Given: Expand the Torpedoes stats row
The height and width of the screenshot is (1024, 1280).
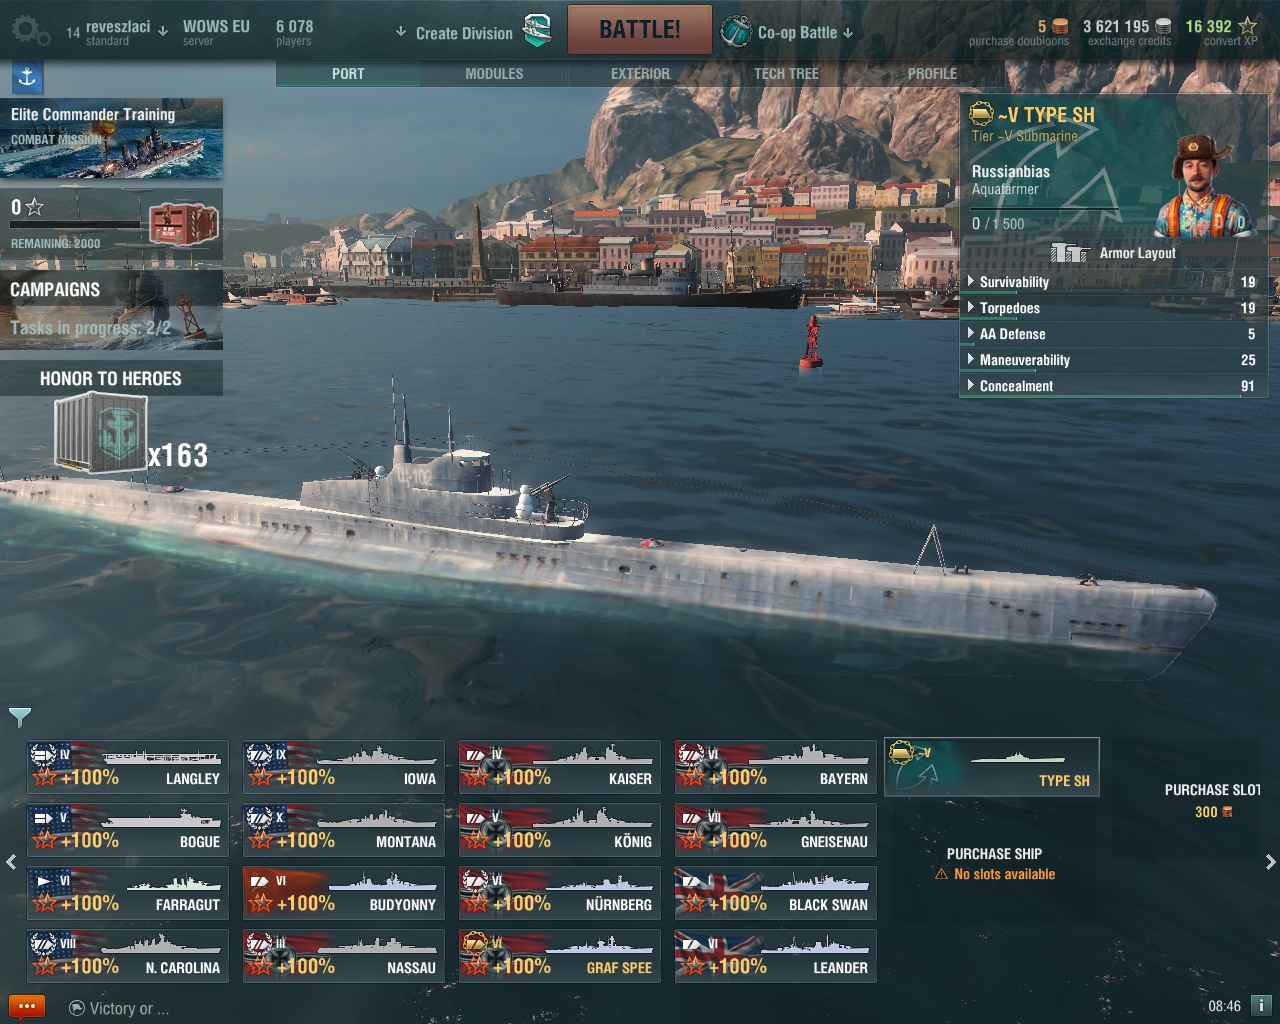Looking at the screenshot, I should [1112, 308].
